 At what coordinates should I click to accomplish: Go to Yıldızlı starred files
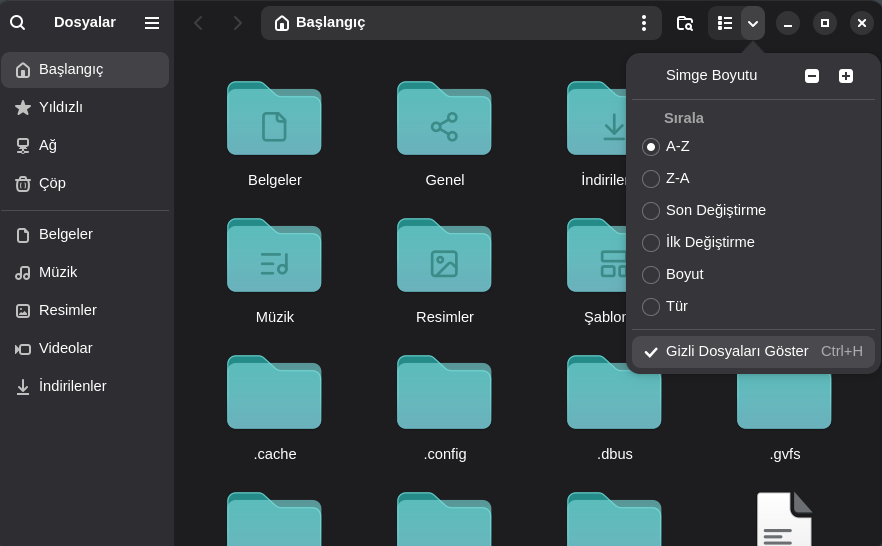coord(60,107)
